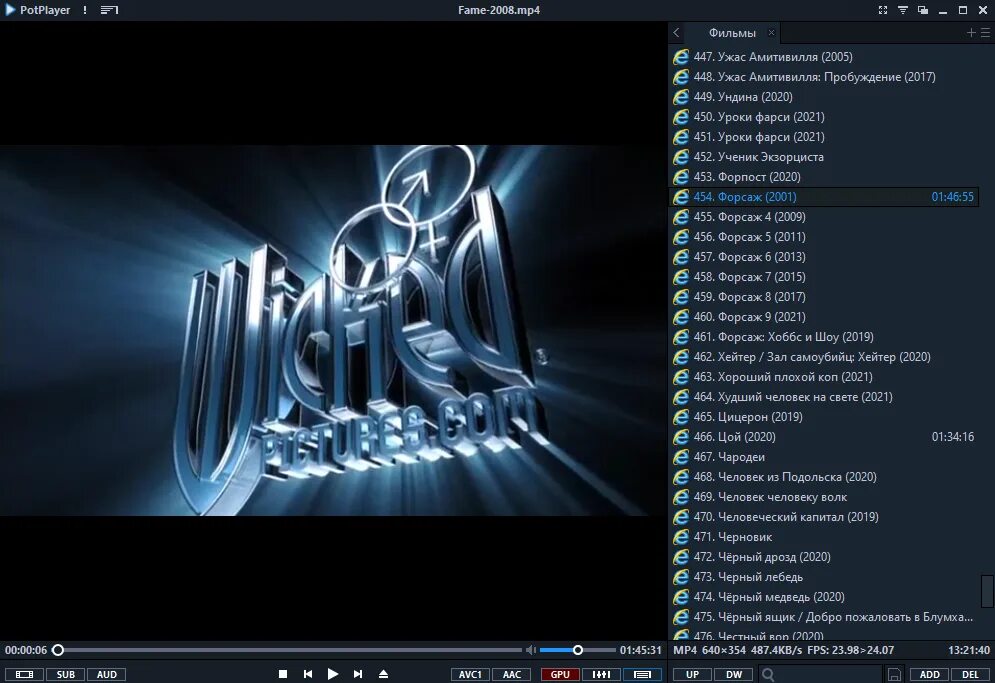Move playlist item up with UP button
Image resolution: width=995 pixels, height=683 pixels.
pos(692,674)
